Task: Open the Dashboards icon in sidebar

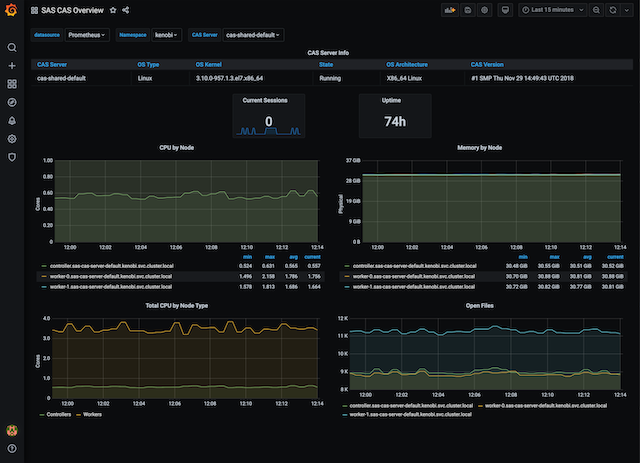Action: 12,84
